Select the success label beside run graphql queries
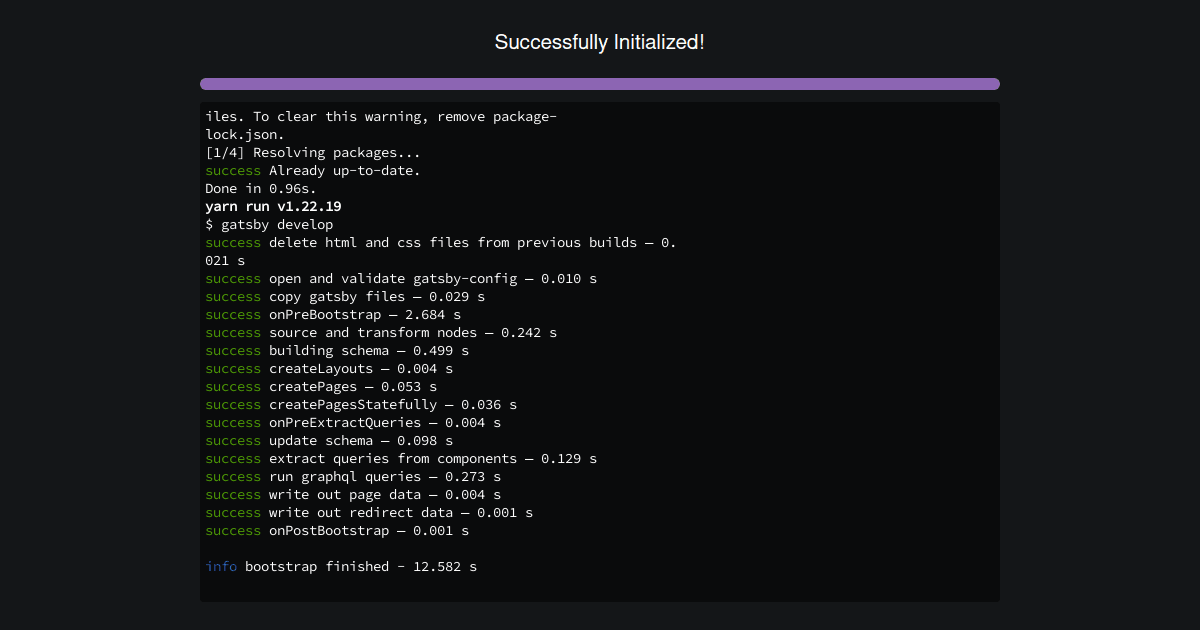Image resolution: width=1200 pixels, height=630 pixels. click(x=233, y=476)
